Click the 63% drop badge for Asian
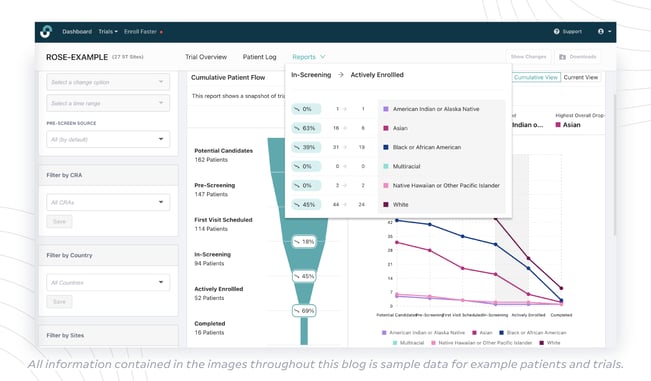The height and width of the screenshot is (381, 651). click(306, 128)
